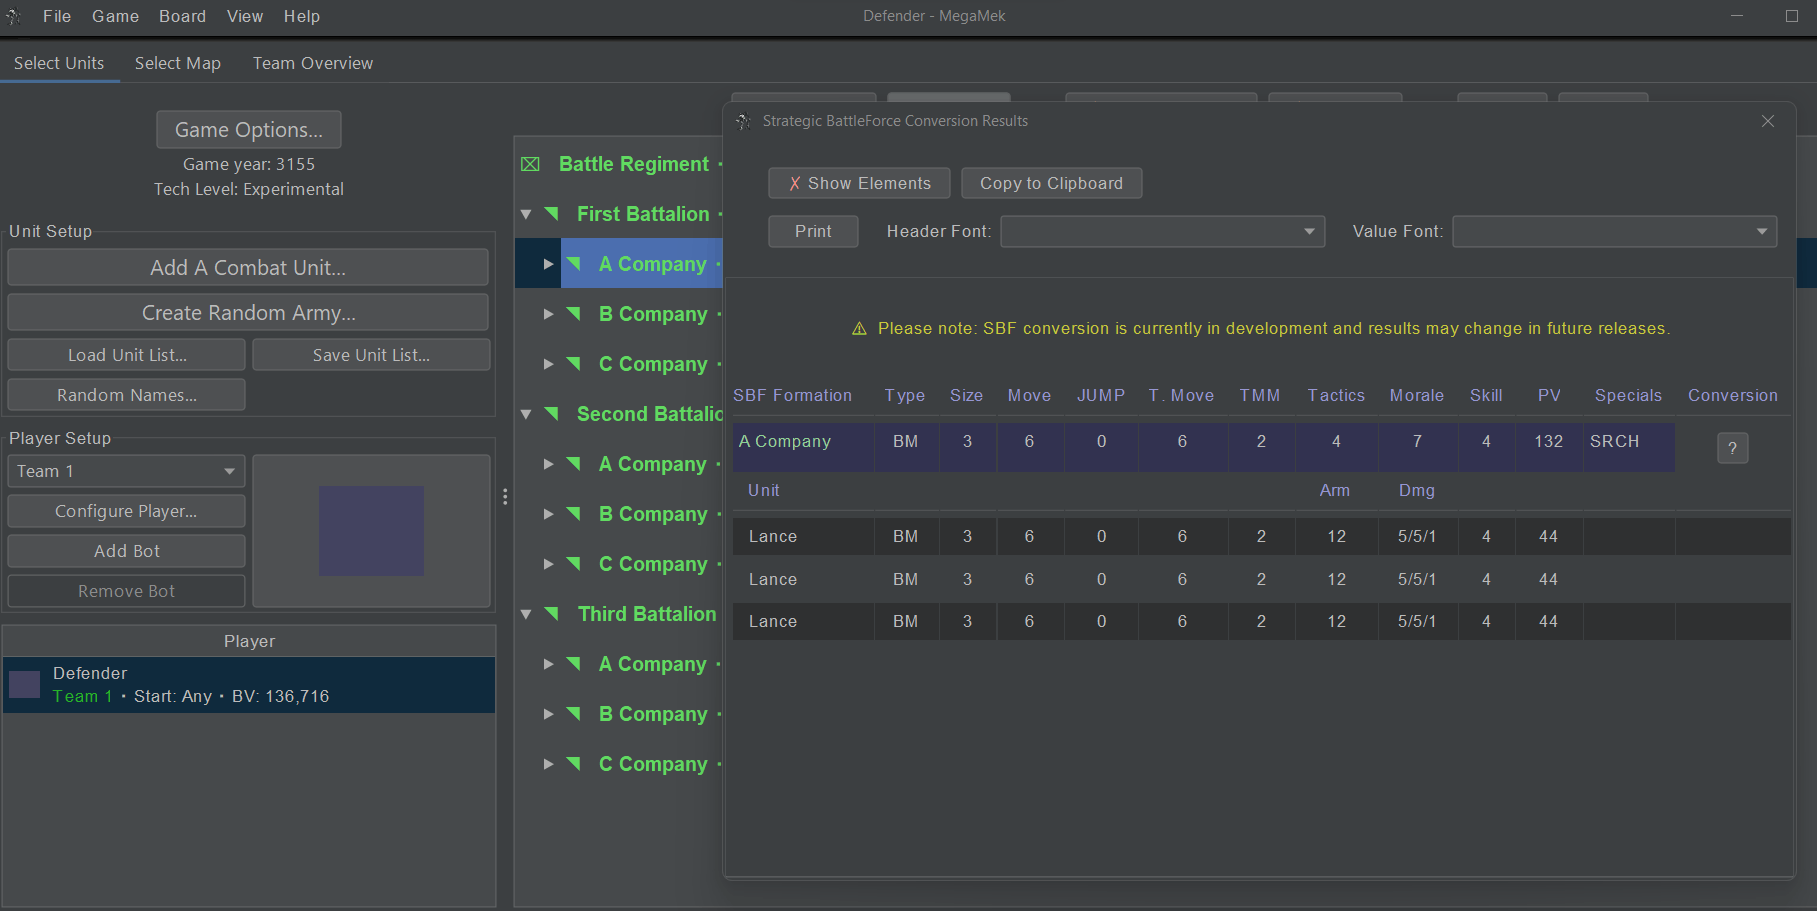Open the Board menu
Screen dimensions: 1817x911
tap(182, 16)
